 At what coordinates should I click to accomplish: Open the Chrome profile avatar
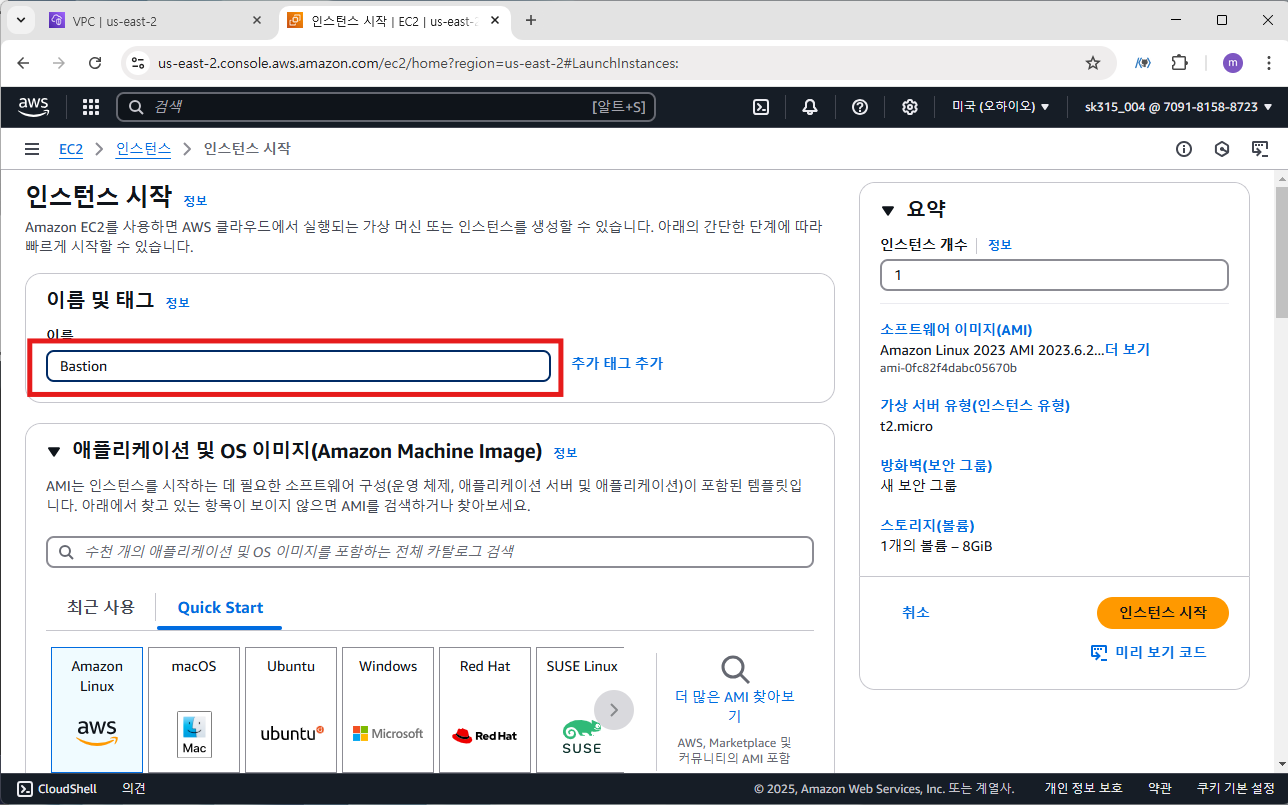[x=1233, y=63]
